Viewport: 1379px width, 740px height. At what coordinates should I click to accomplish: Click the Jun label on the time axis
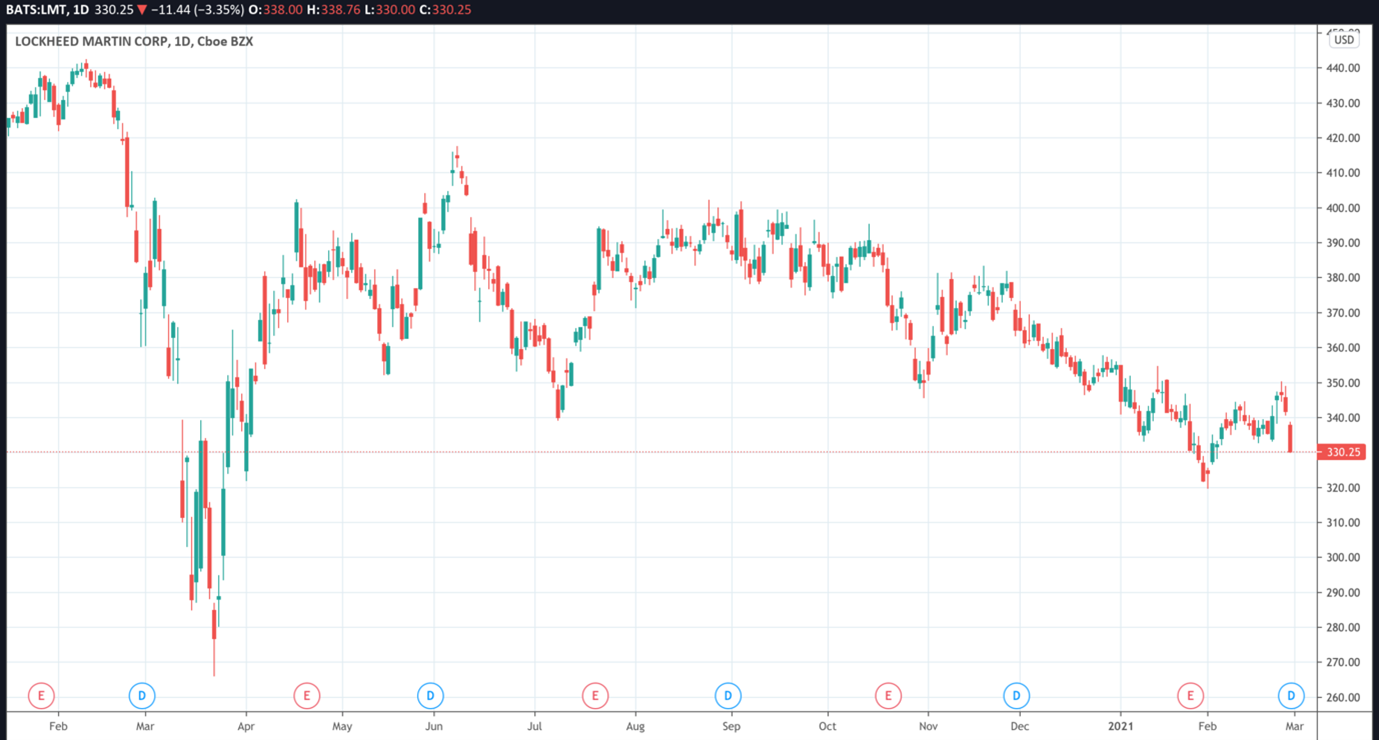[x=433, y=726]
